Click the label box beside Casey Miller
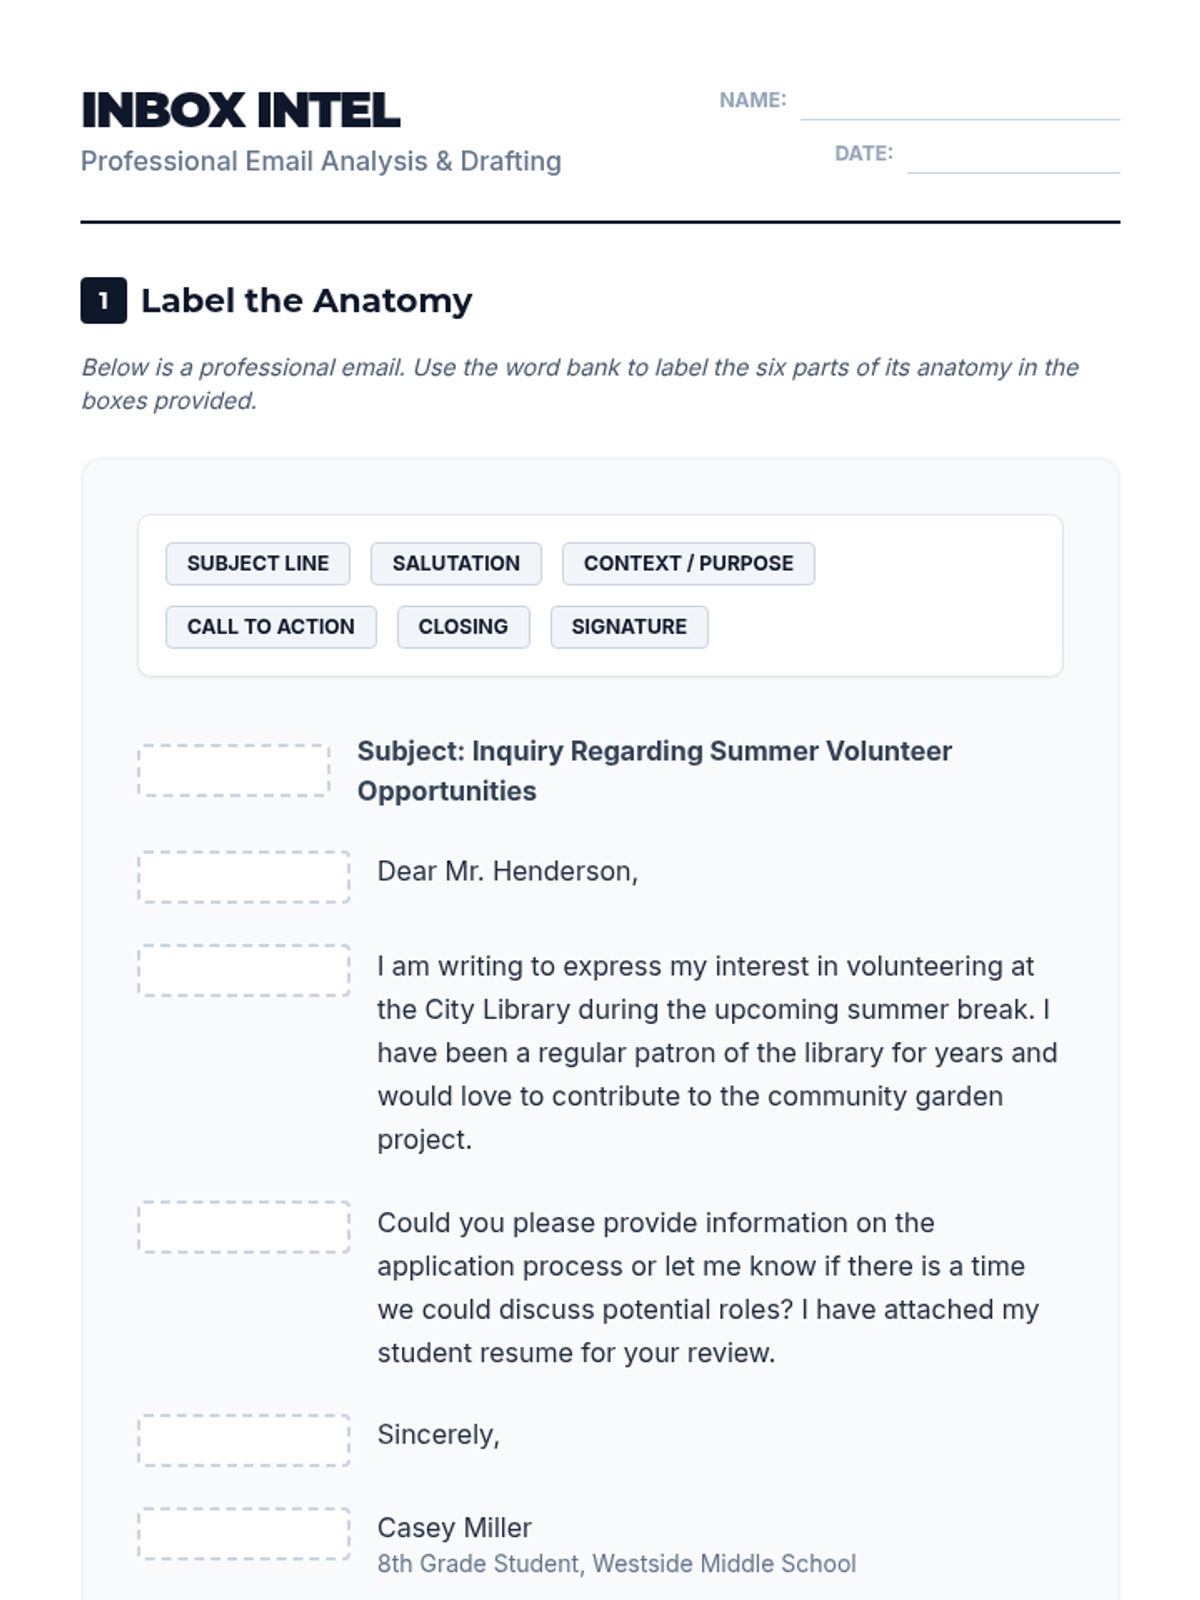Image resolution: width=1200 pixels, height=1600 pixels. pos(244,1534)
